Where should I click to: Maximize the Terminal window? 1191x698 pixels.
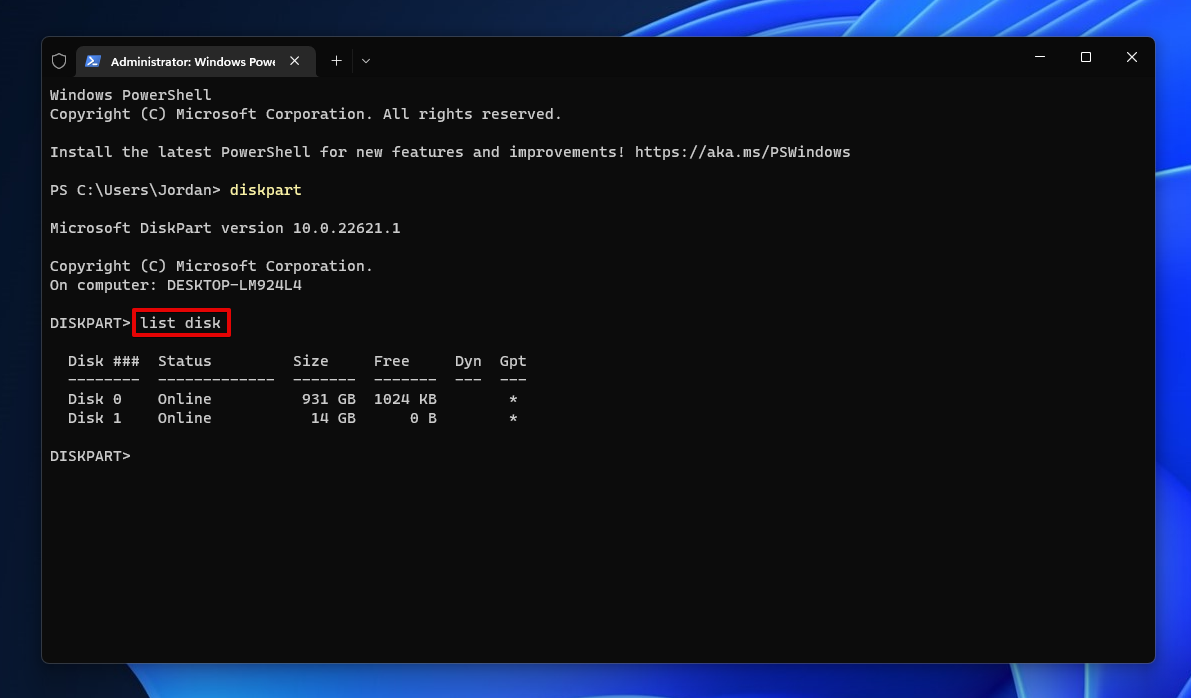click(1086, 57)
